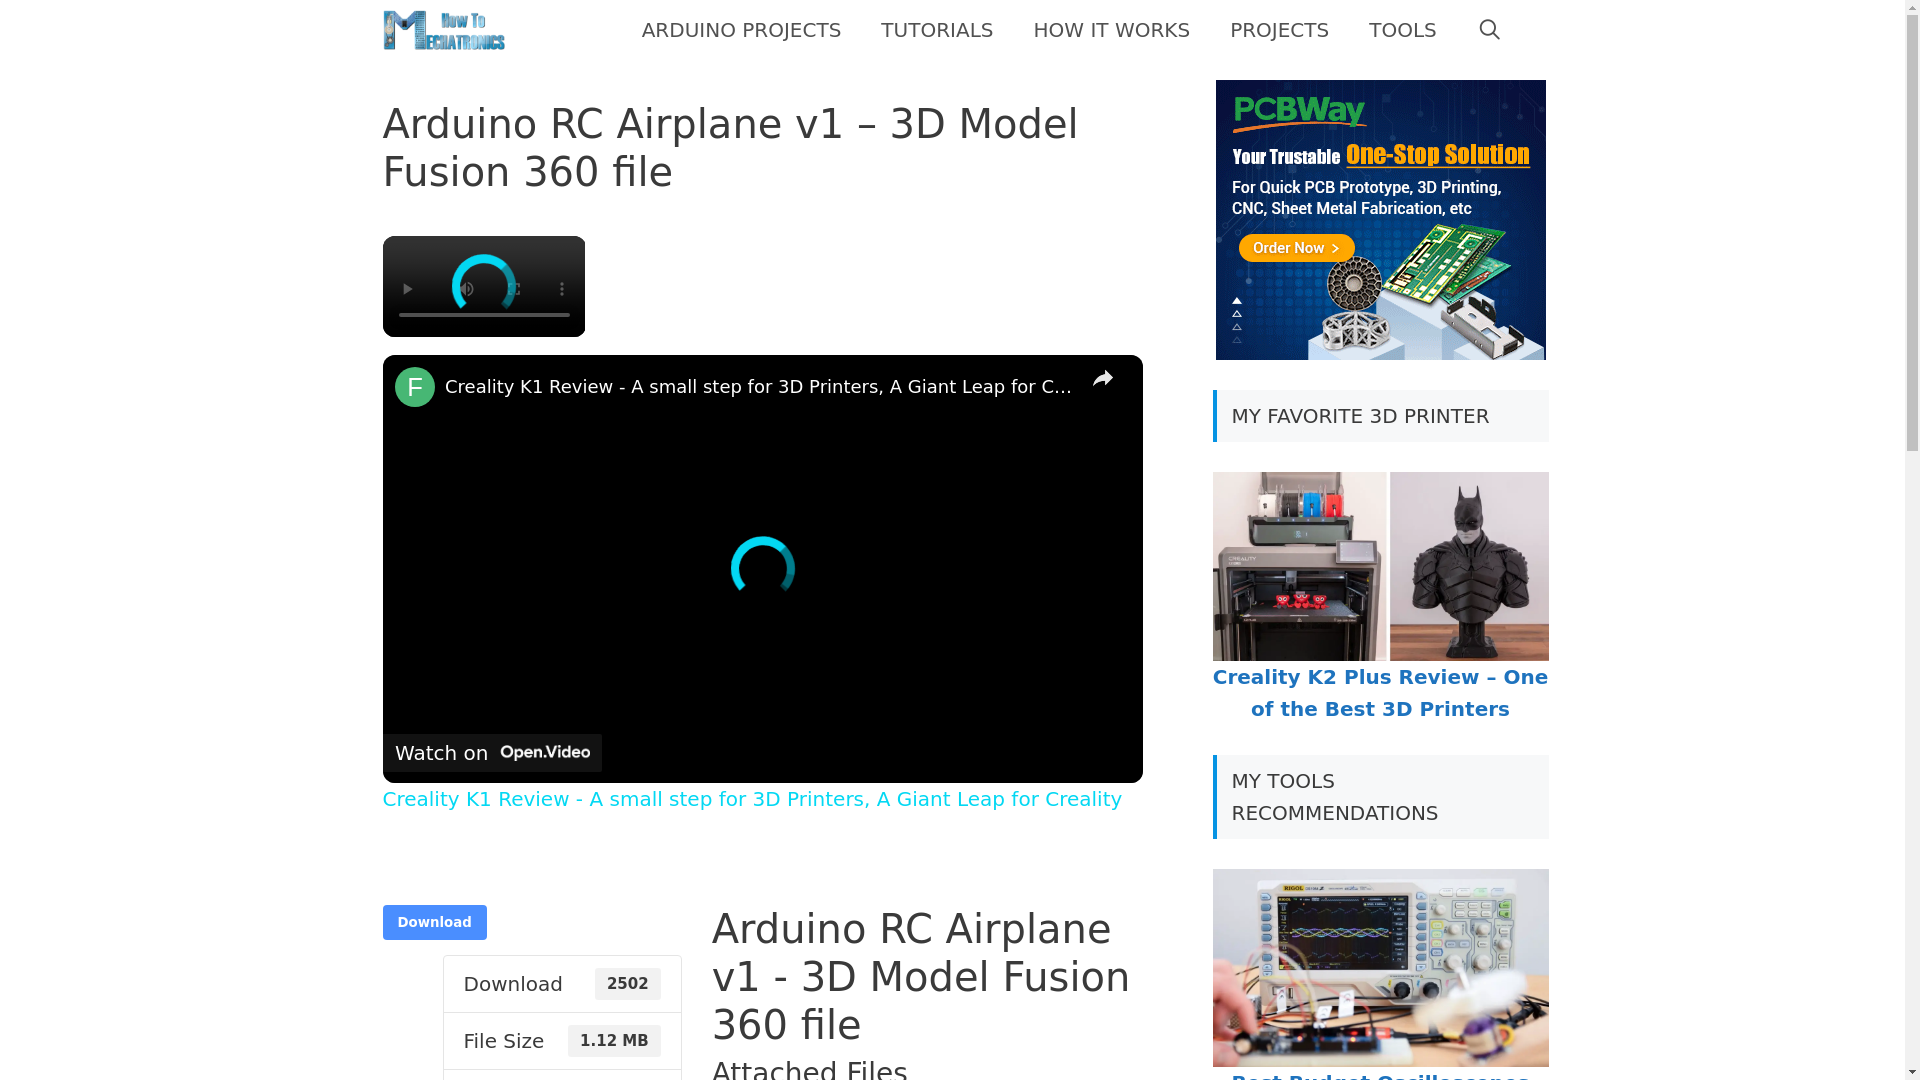Open the HOW IT WORKS menu
1920x1080 pixels.
click(x=1111, y=30)
